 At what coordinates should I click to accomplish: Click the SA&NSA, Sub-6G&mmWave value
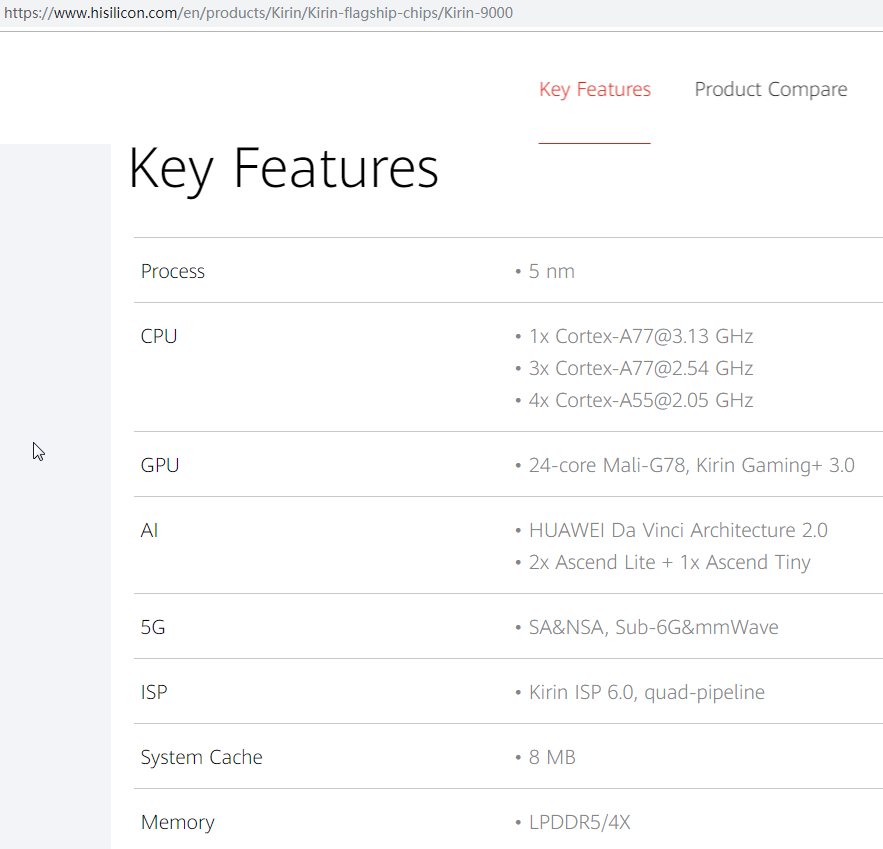click(653, 628)
